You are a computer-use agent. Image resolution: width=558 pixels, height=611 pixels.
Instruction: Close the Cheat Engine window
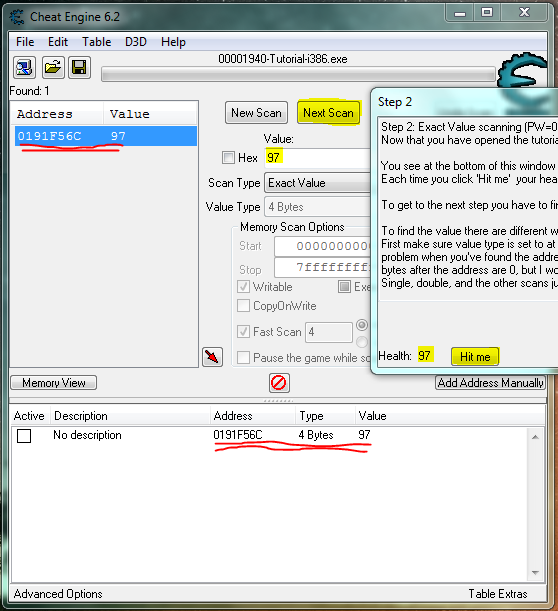(x=524, y=13)
